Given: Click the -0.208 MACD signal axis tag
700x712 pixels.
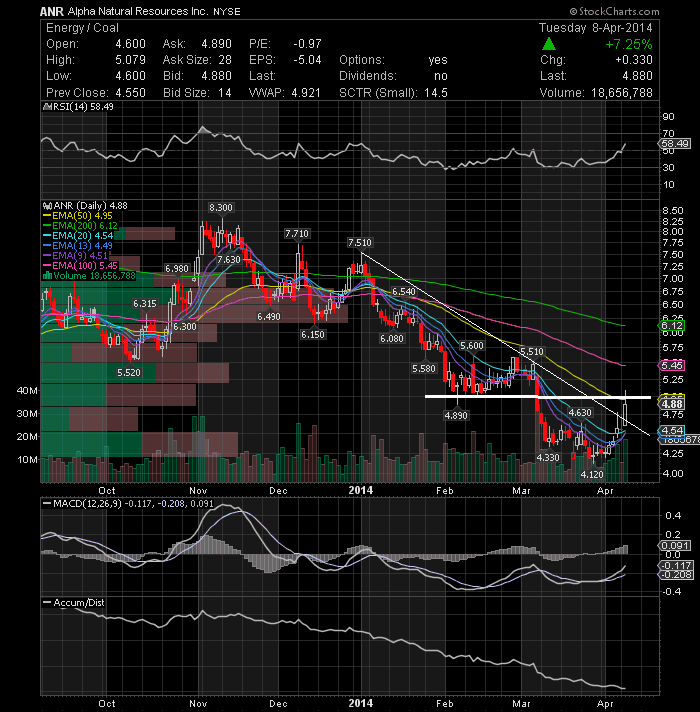Looking at the screenshot, I should pyautogui.click(x=676, y=575).
